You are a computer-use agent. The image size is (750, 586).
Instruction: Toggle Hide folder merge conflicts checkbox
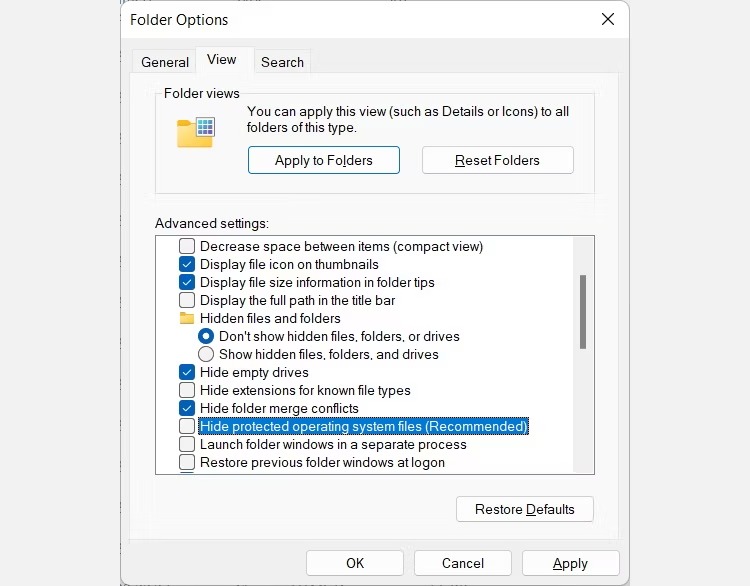[187, 408]
